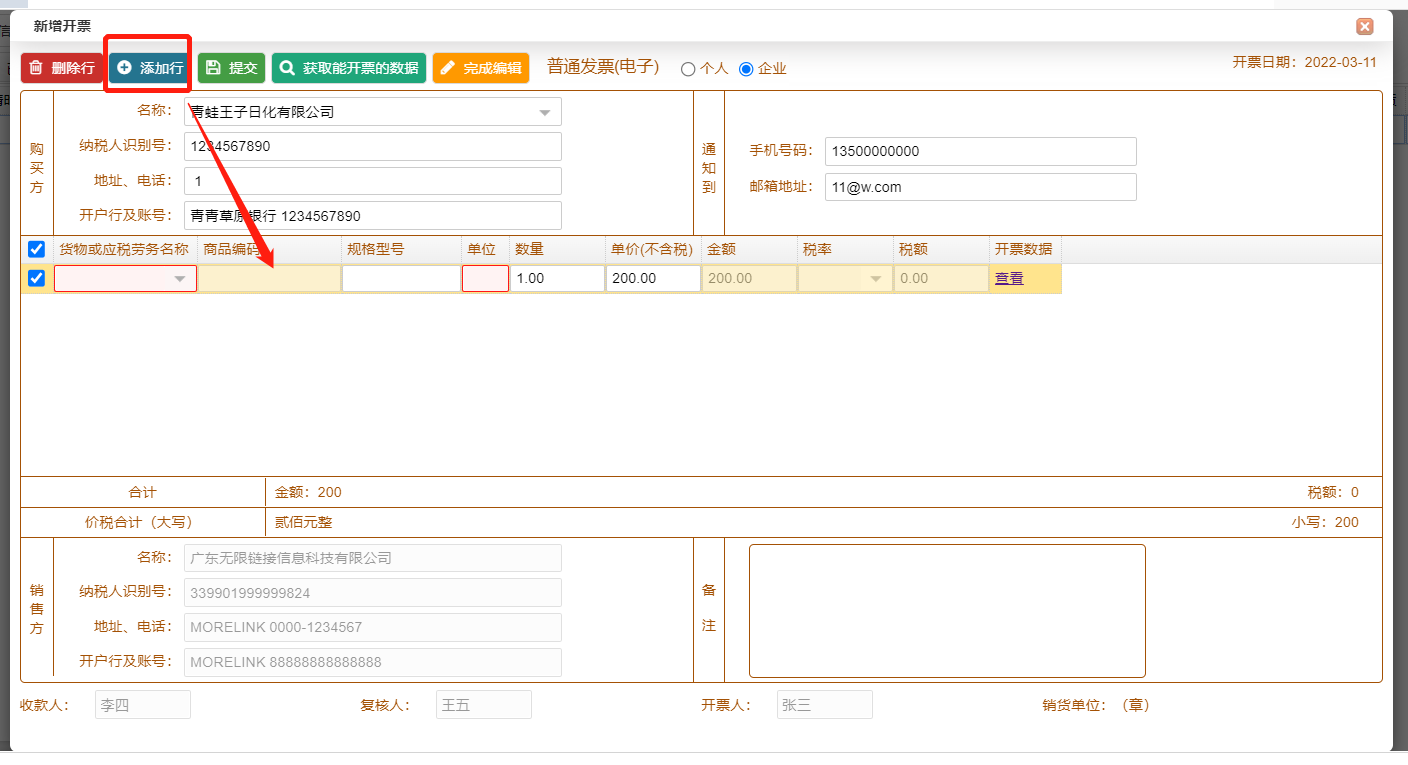Open the 货物或应税劳务名称 dropdown in row

[180, 279]
